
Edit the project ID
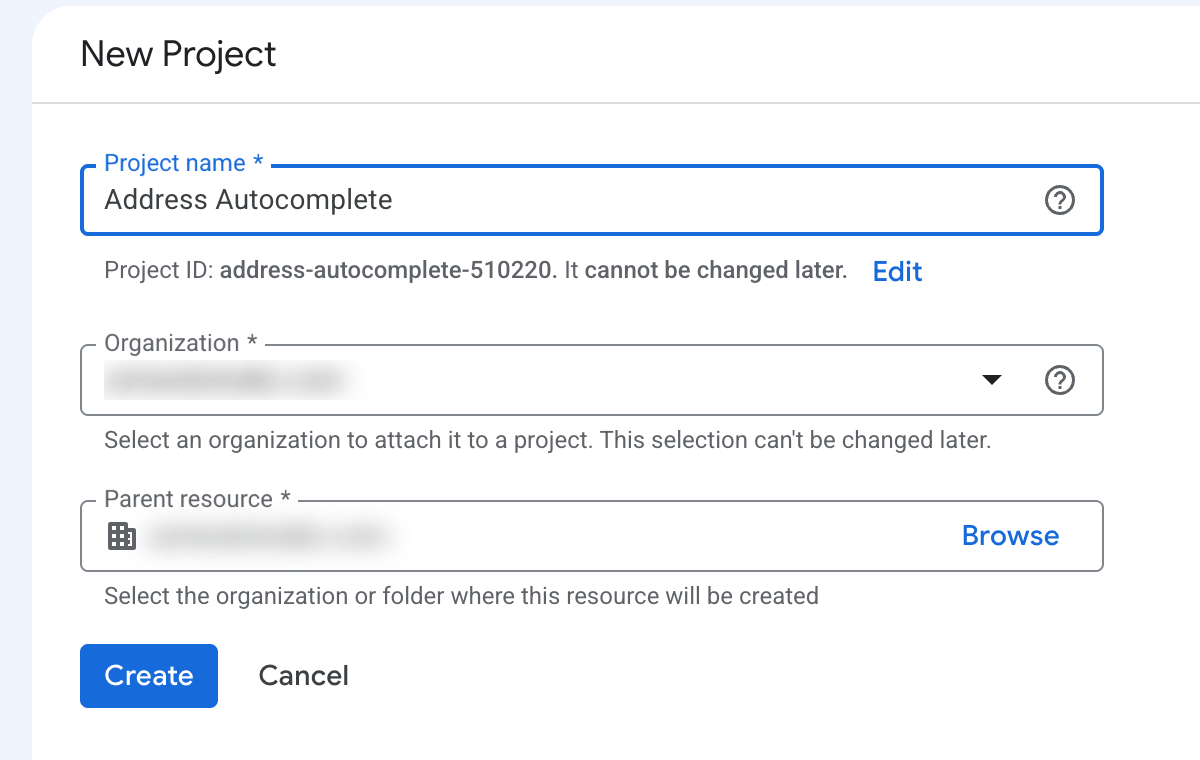pyautogui.click(x=897, y=271)
